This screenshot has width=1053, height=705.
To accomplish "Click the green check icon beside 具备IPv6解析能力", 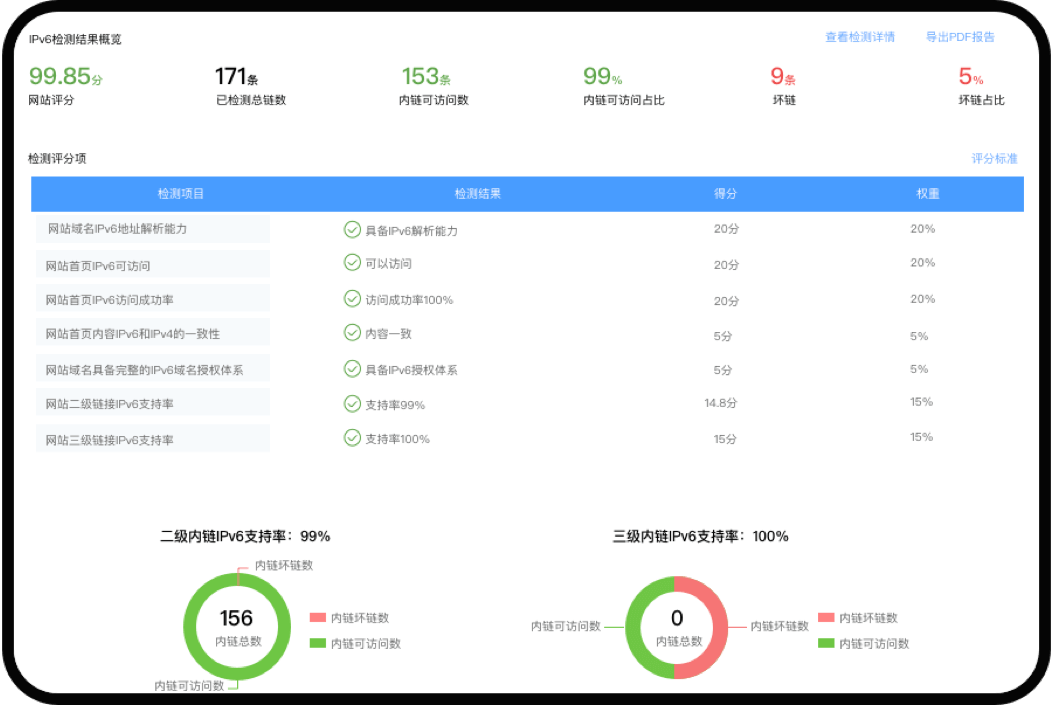I will click(x=352, y=229).
